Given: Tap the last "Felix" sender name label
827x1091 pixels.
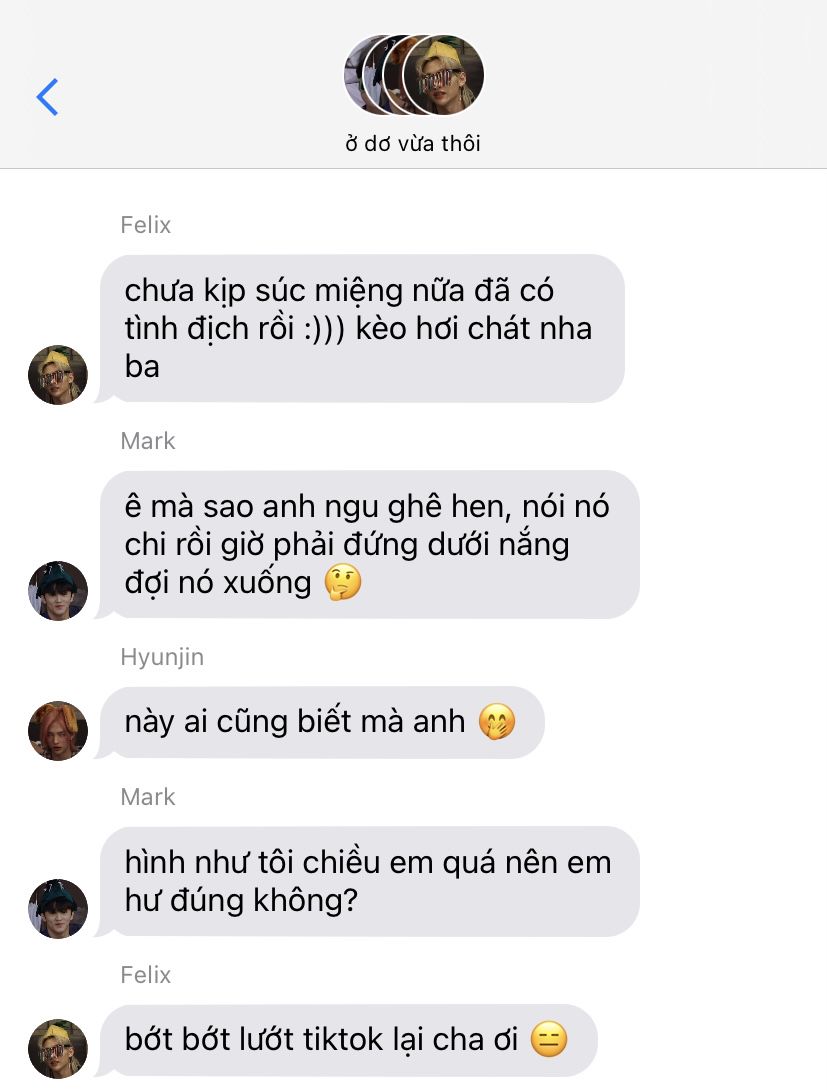Looking at the screenshot, I should point(145,975).
